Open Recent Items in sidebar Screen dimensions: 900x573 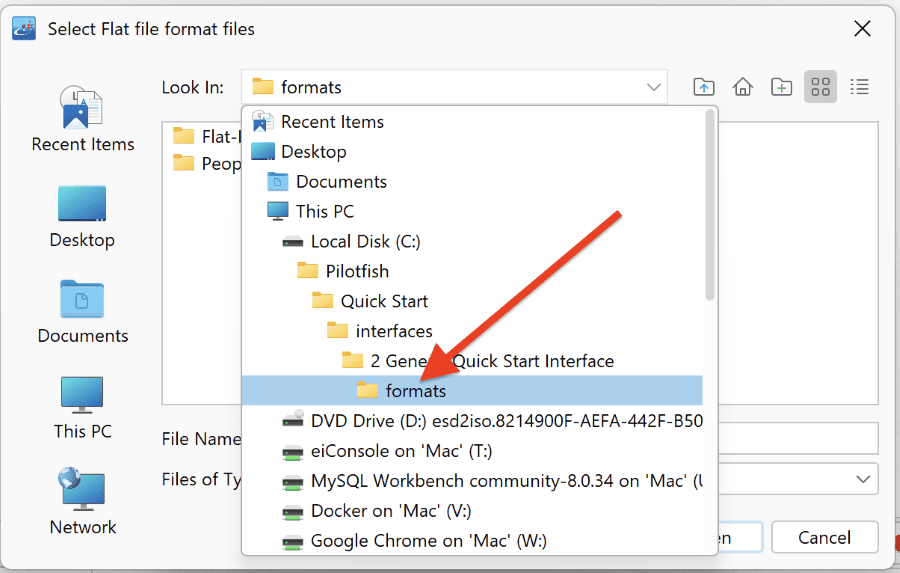coord(83,119)
